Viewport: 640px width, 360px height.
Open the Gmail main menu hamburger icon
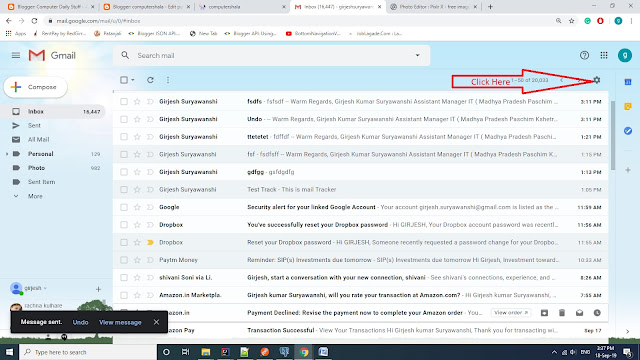(16, 55)
